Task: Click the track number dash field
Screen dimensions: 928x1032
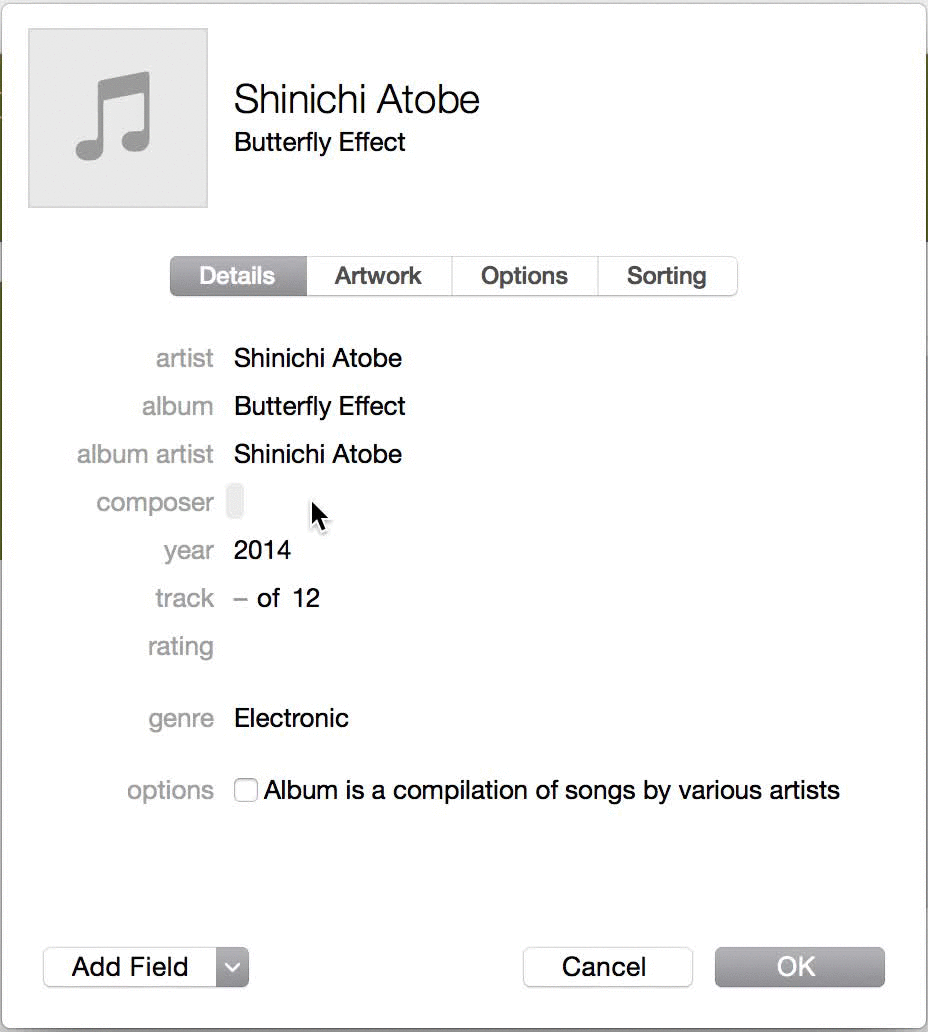Action: [240, 598]
